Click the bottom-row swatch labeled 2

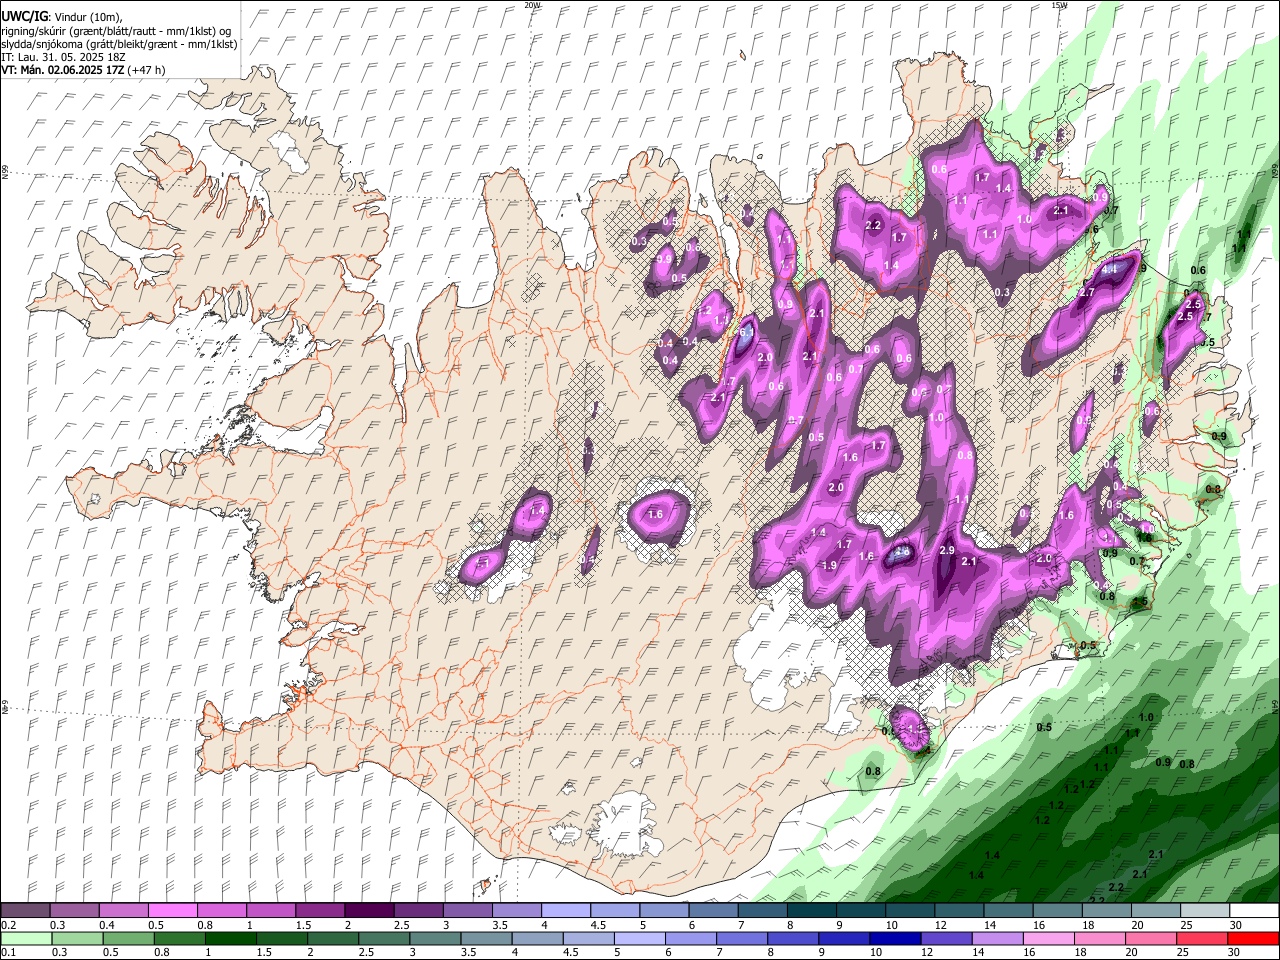pos(333,938)
